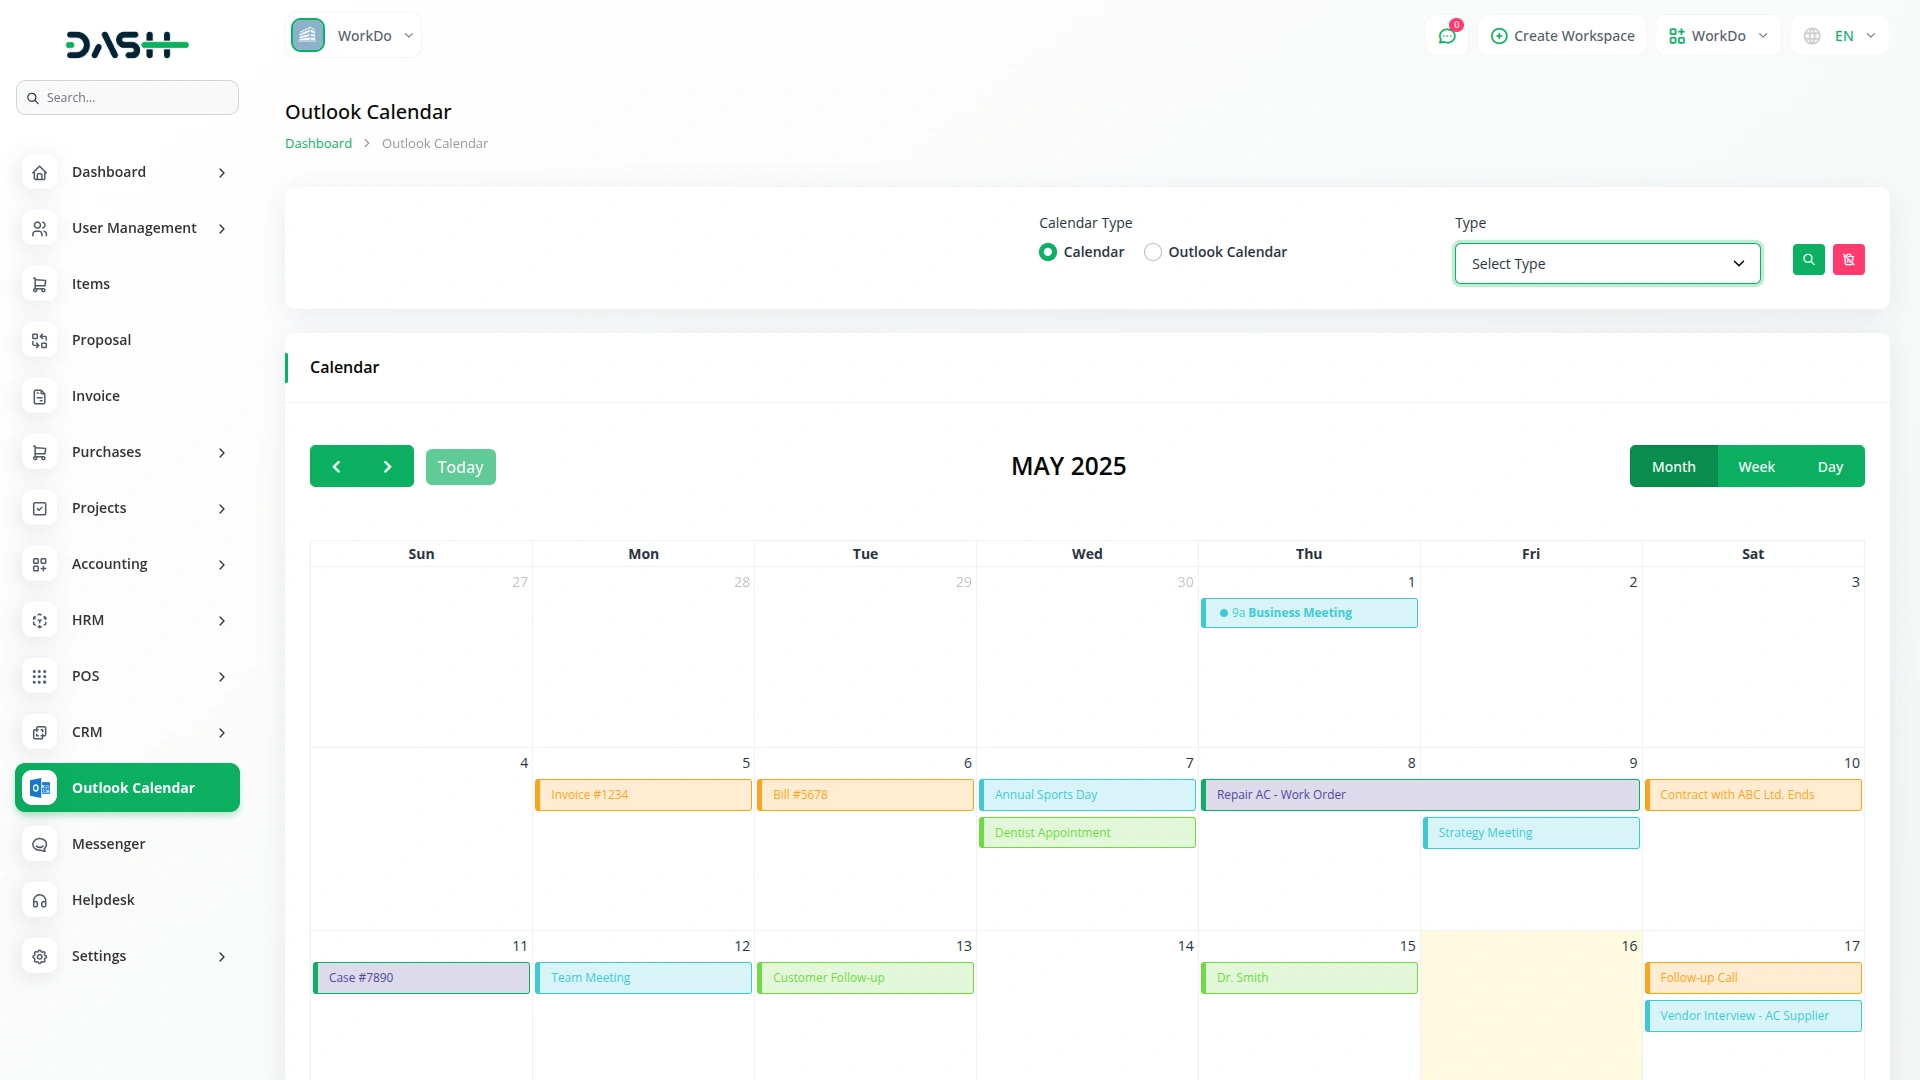
Task: Switch calendar view to Day
Action: [x=1831, y=466]
